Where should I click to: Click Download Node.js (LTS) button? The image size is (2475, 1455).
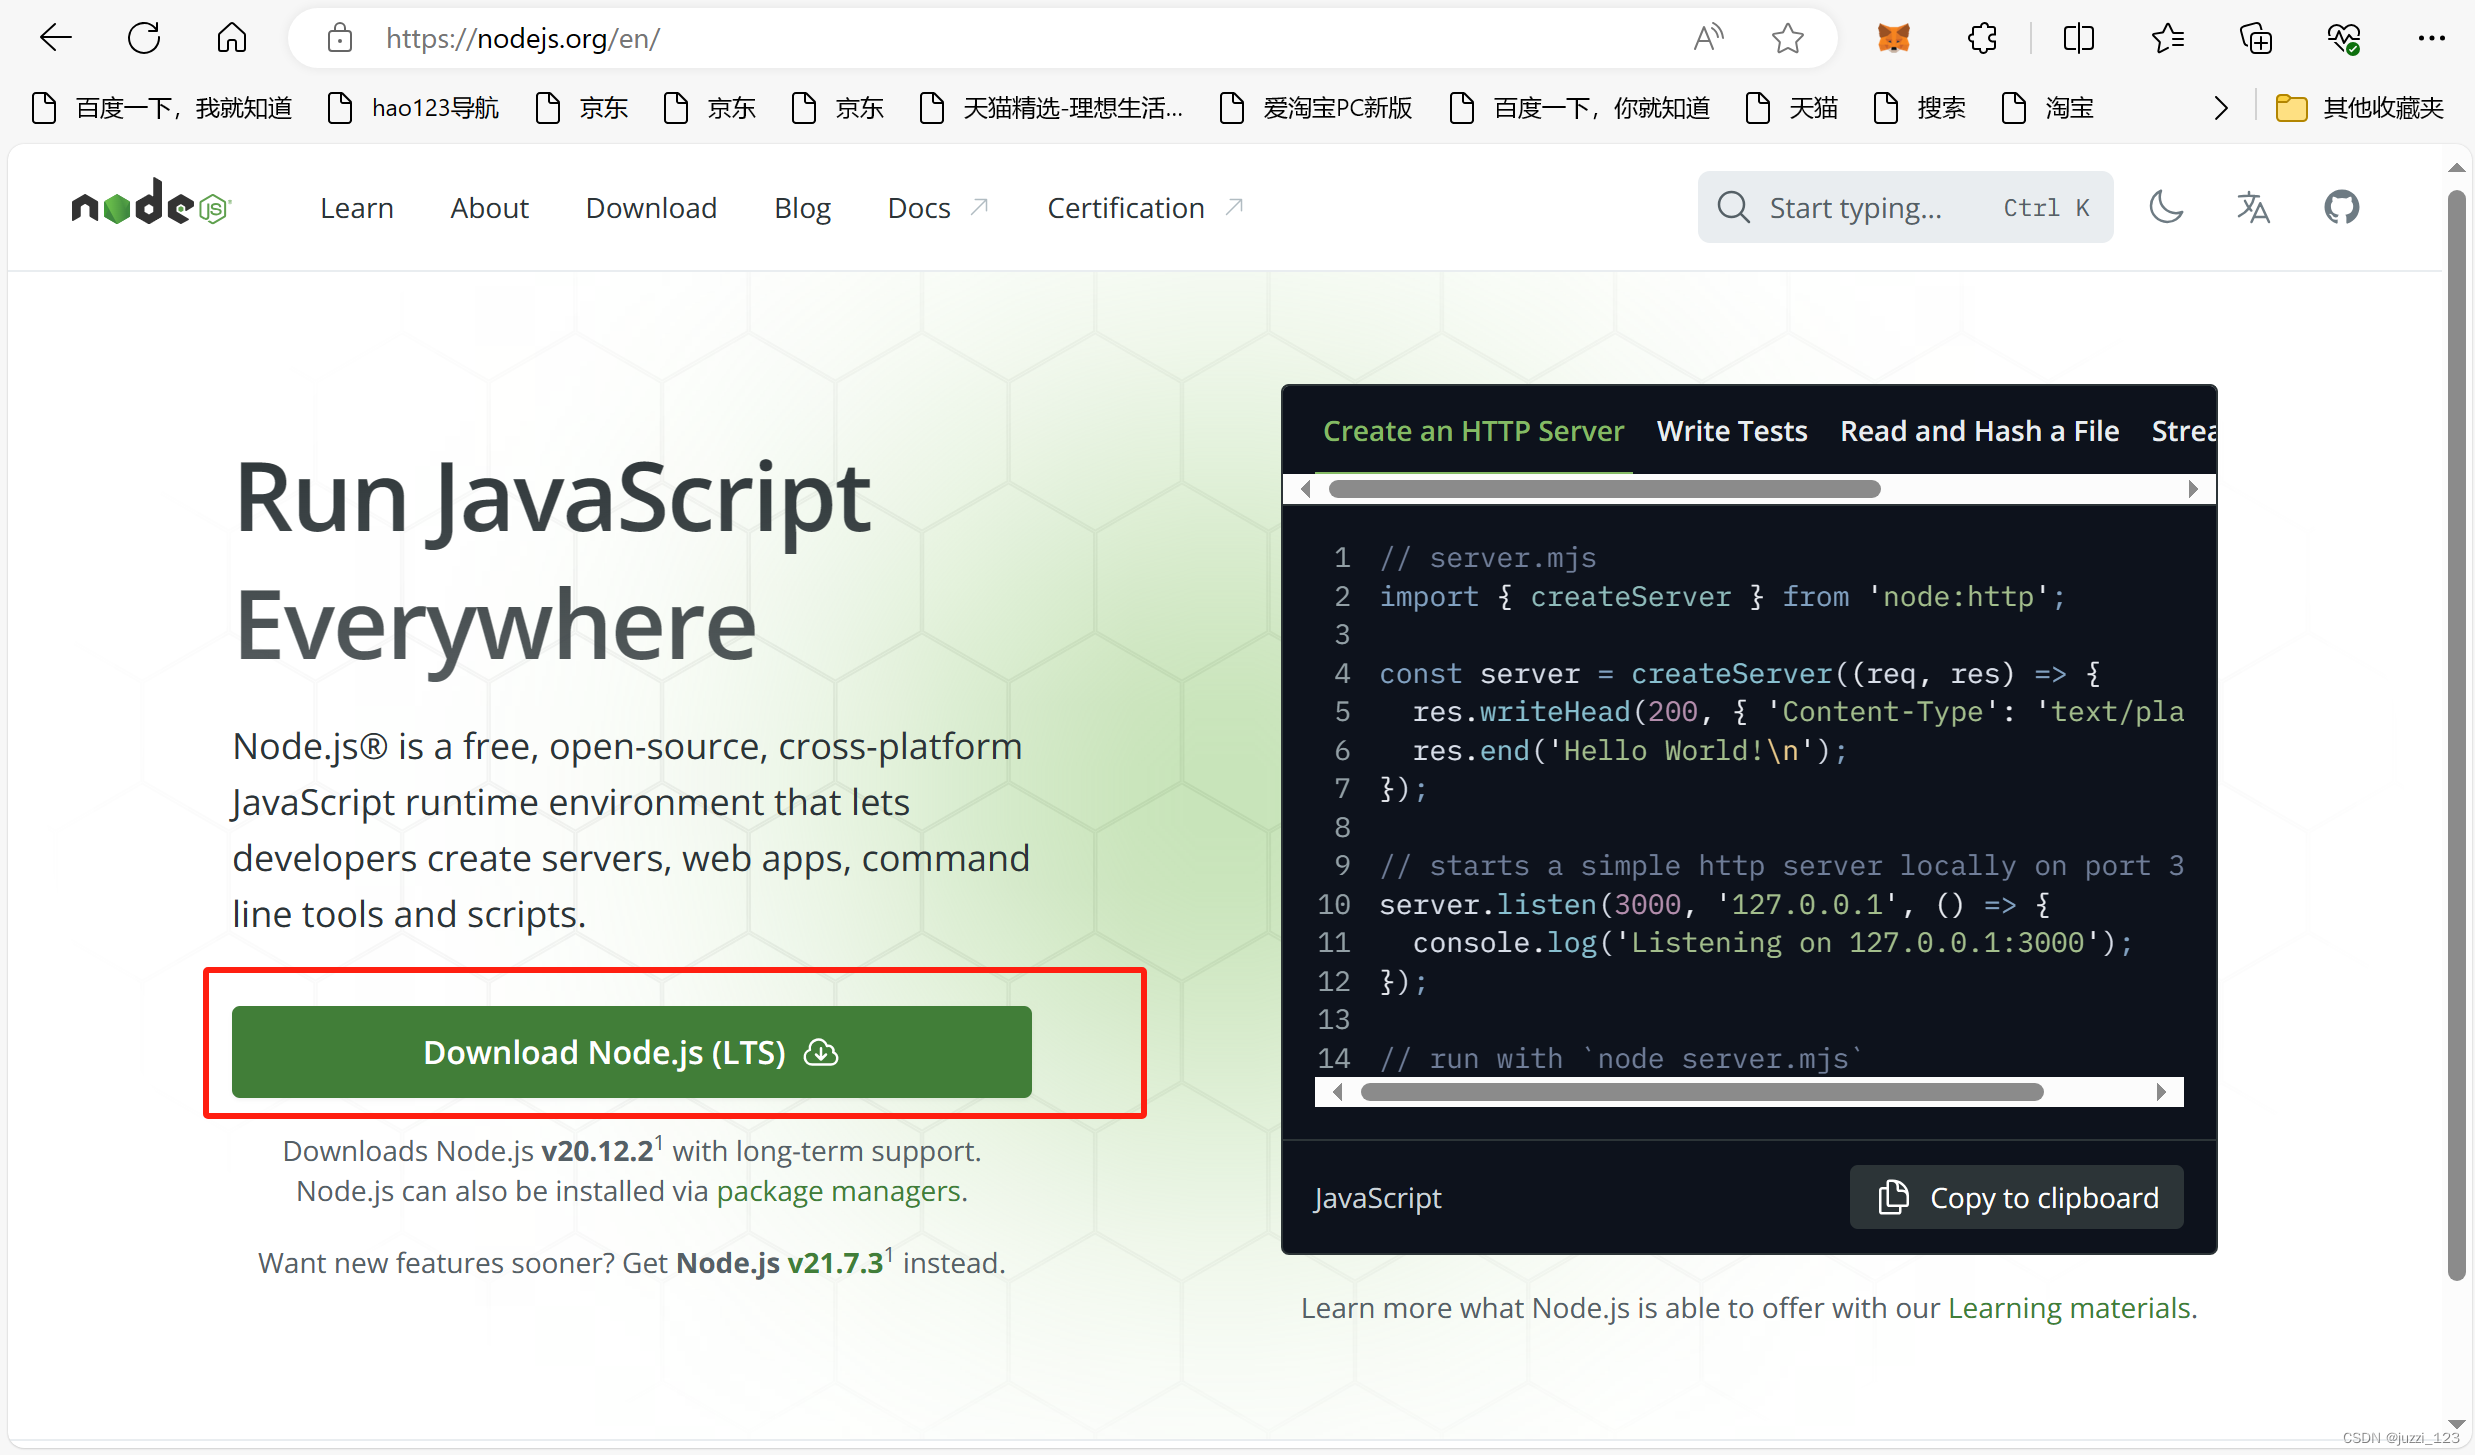(x=631, y=1052)
